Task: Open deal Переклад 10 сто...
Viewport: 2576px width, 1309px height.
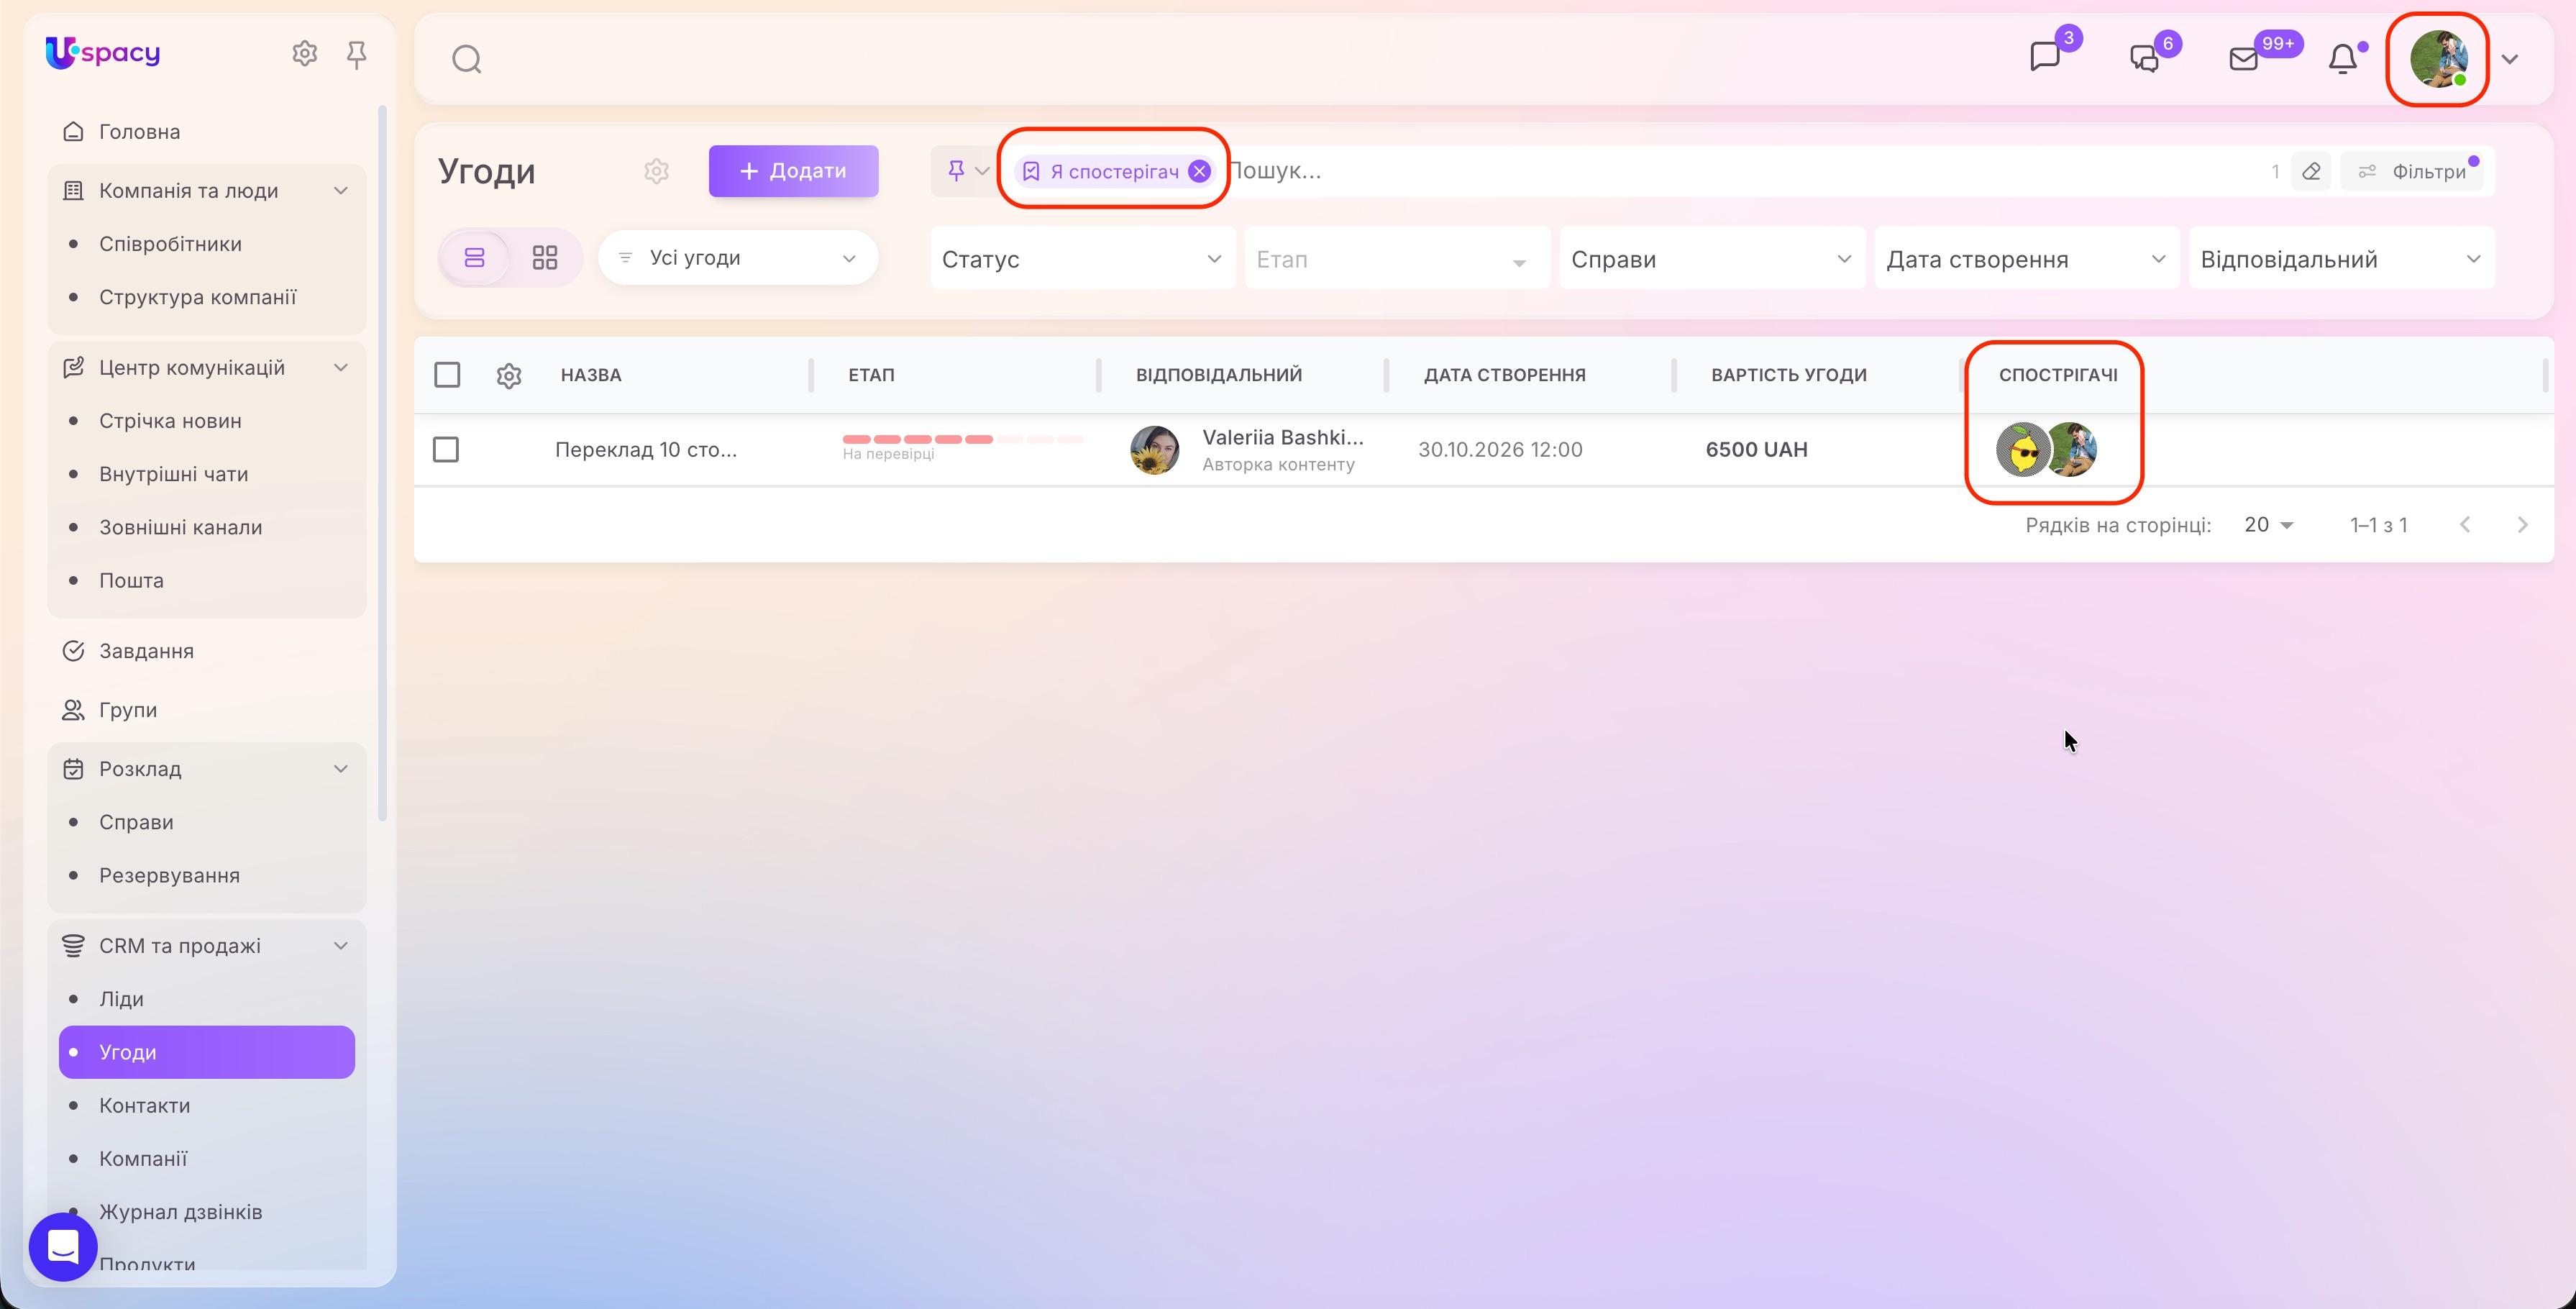Action: coord(646,450)
